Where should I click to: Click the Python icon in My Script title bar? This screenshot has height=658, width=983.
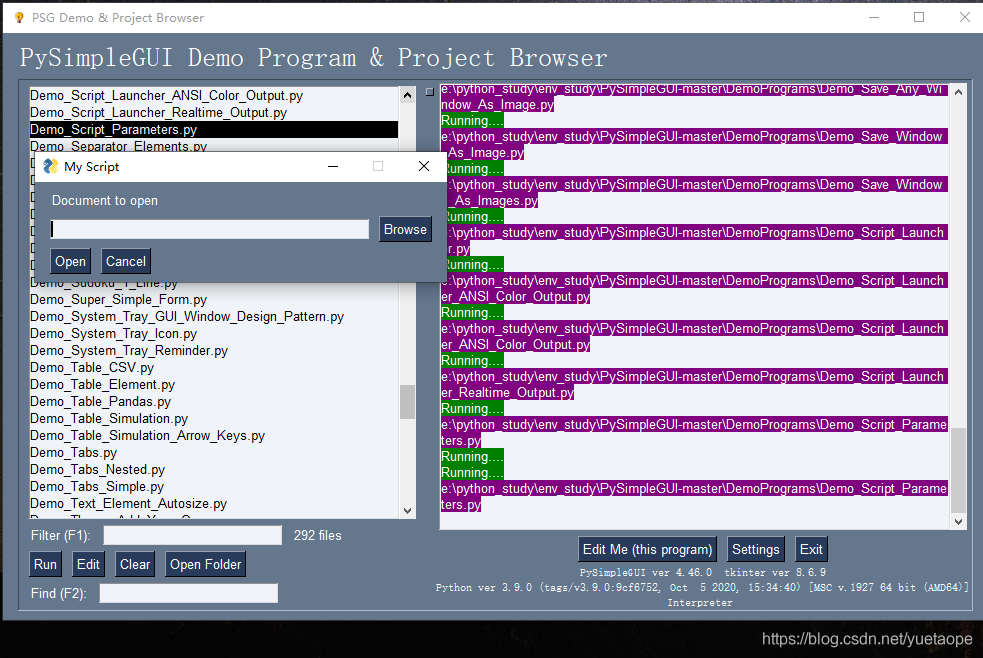[x=50, y=167]
